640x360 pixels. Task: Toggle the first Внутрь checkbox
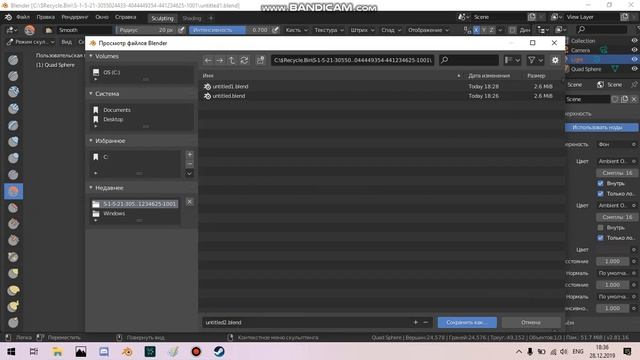[600, 183]
